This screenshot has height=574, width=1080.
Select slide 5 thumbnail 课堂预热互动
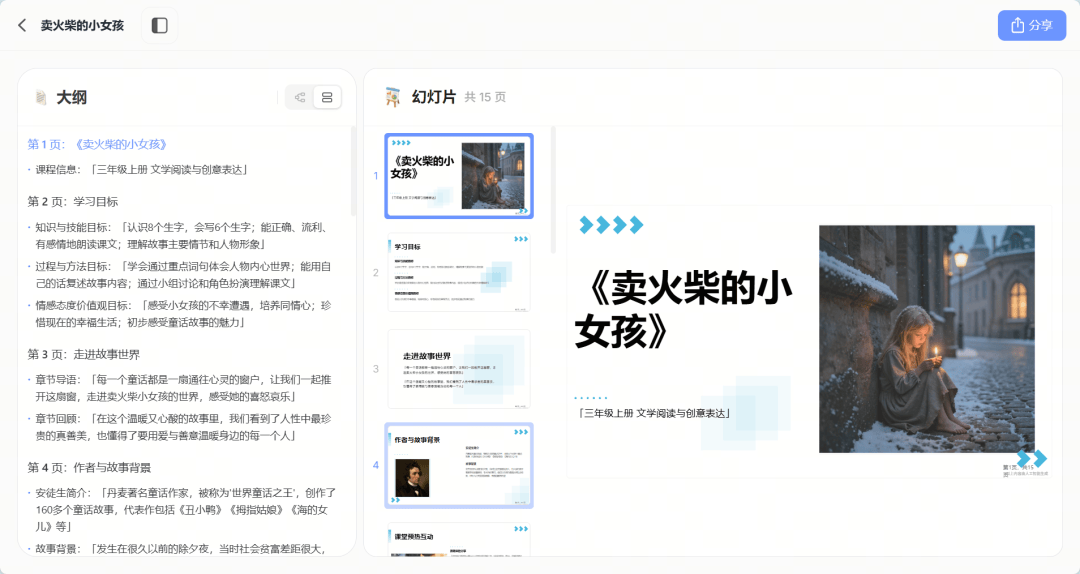tap(459, 540)
